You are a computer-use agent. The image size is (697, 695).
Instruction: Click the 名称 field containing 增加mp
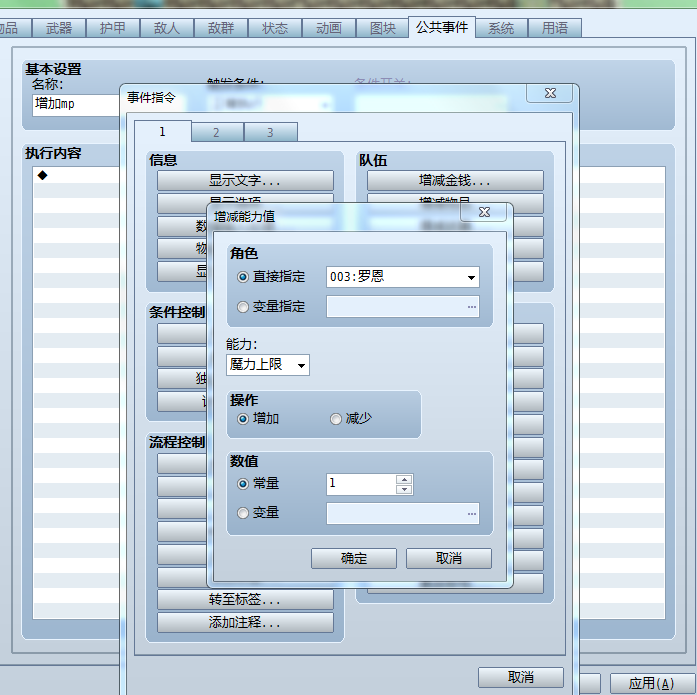76,105
